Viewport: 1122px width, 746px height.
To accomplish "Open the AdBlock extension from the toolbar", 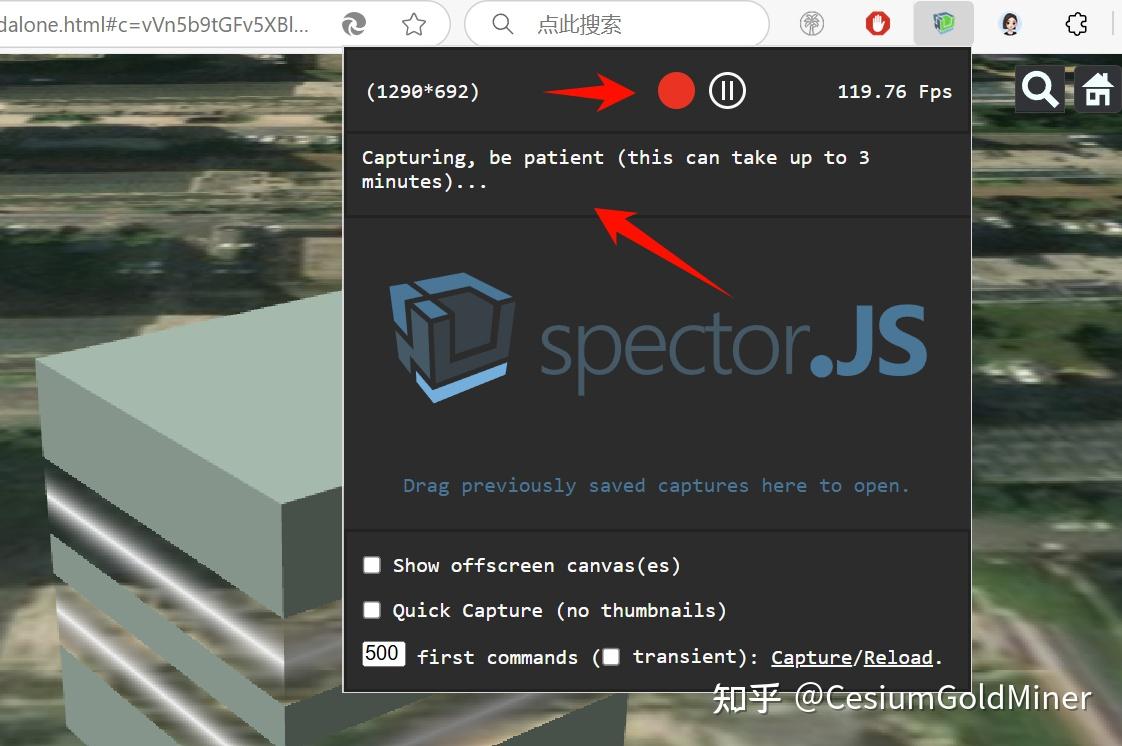I will (x=877, y=23).
